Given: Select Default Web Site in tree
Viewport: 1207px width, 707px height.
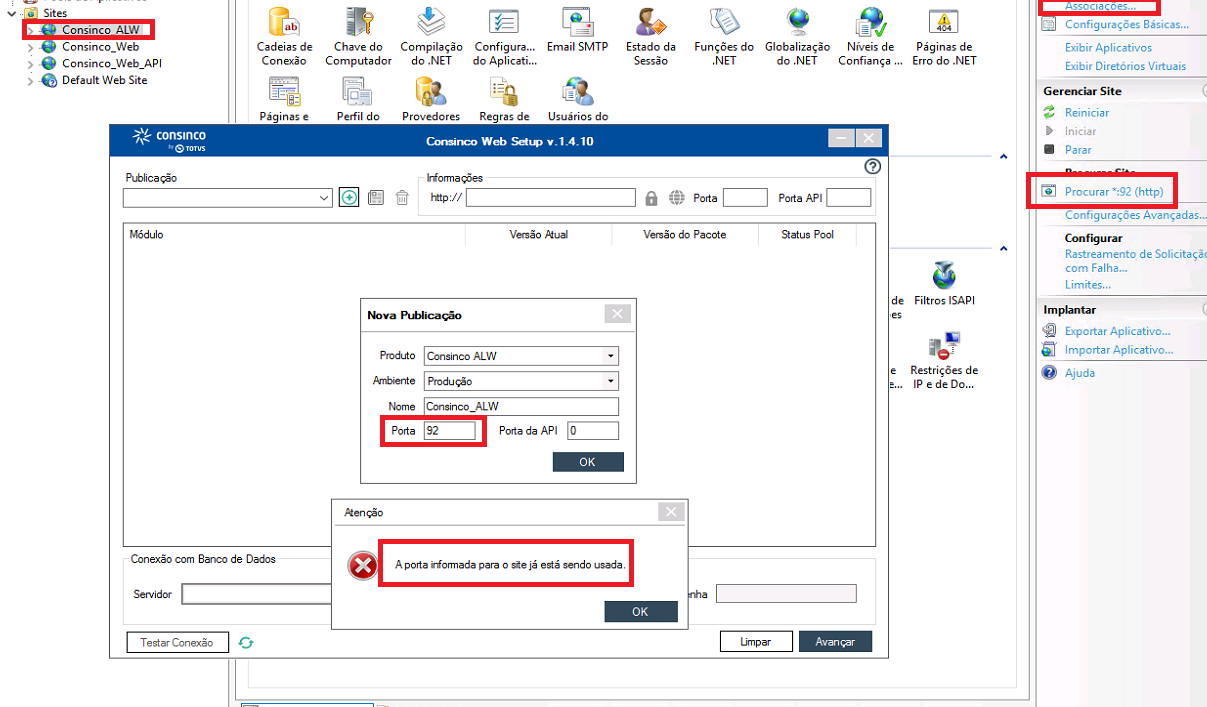Looking at the screenshot, I should point(104,80).
